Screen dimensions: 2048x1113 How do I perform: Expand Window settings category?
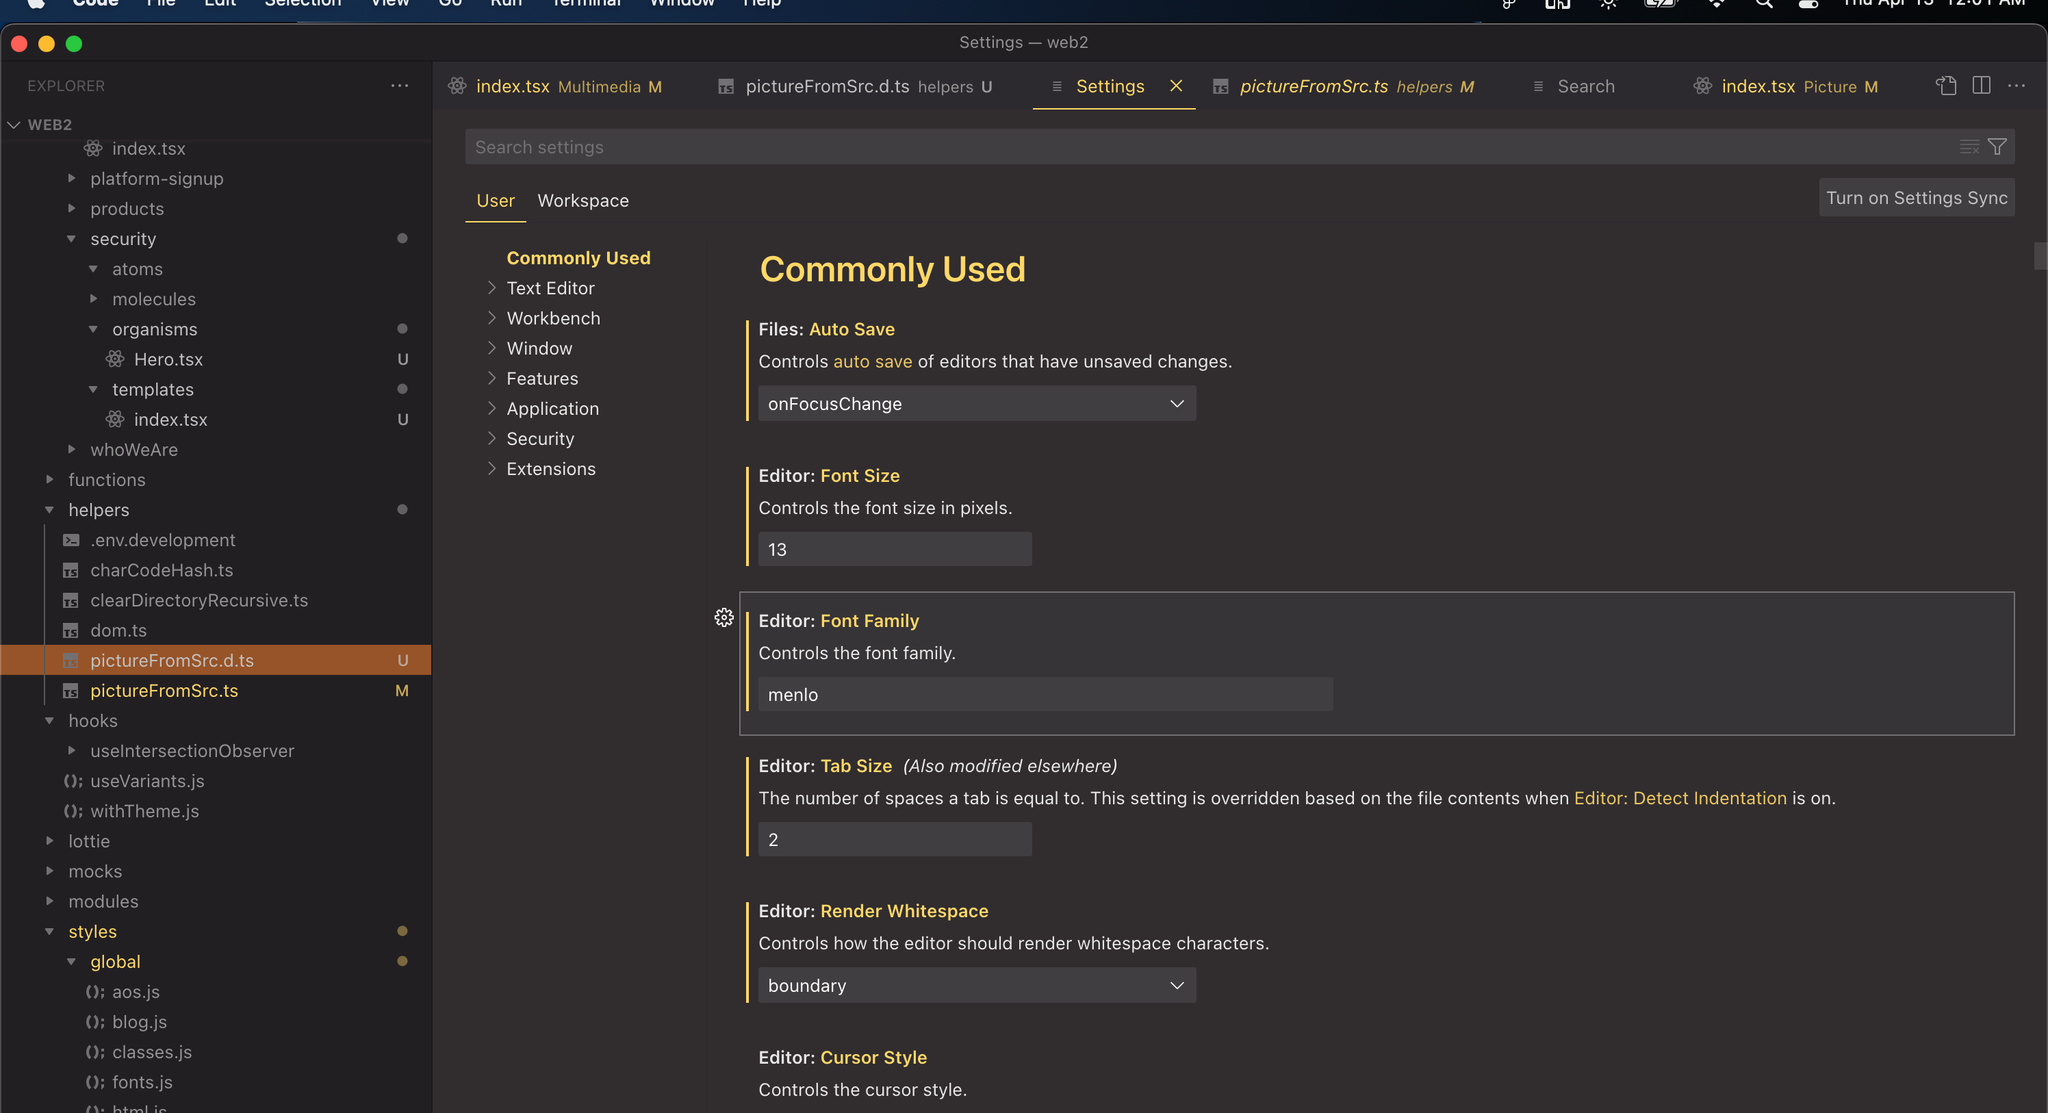click(x=491, y=348)
